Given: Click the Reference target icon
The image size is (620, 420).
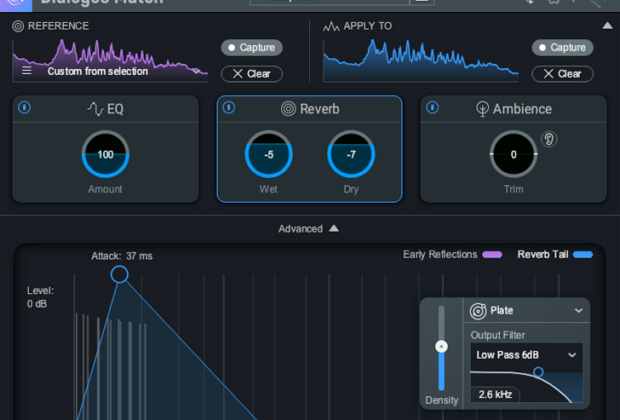Looking at the screenshot, I should tap(18, 26).
